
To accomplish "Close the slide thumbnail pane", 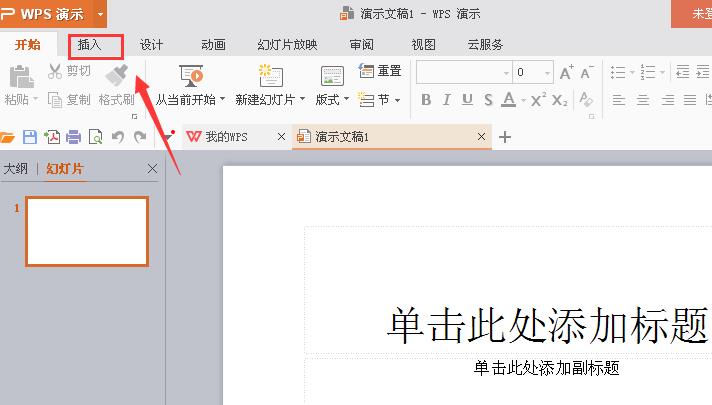I will click(153, 169).
